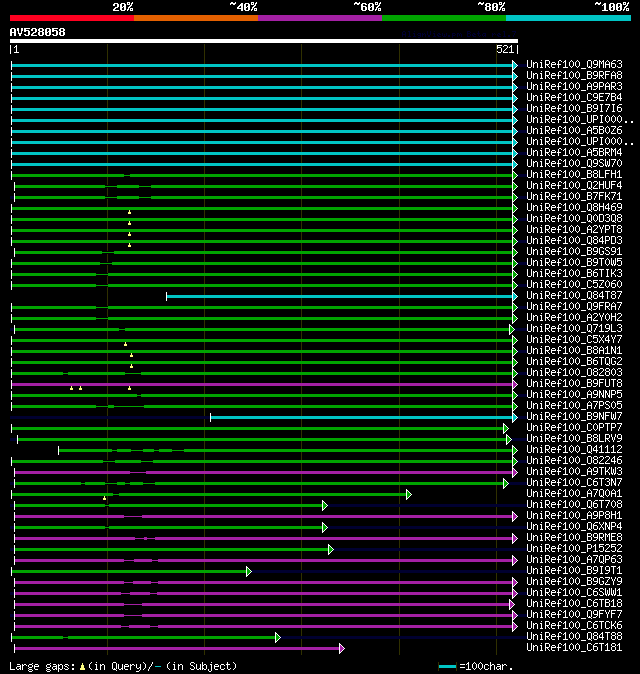Image resolution: width=640 pixels, height=674 pixels.
Task: Select the UniRef100_B6TIK3 label
Action: tap(574, 274)
